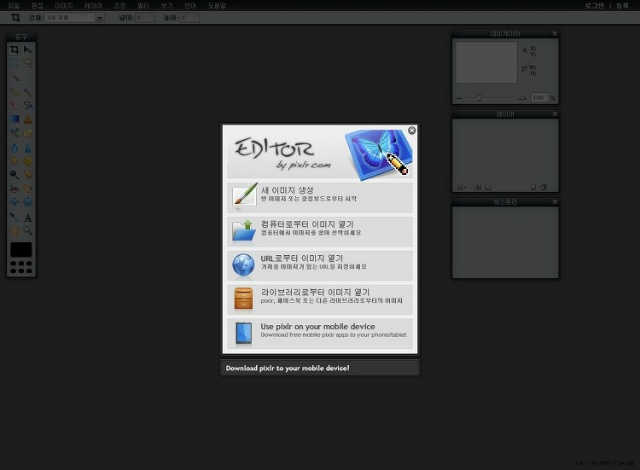The height and width of the screenshot is (470, 640).
Task: Choose 컴퓨터로부터 이미지 열기 option
Action: coord(320,231)
